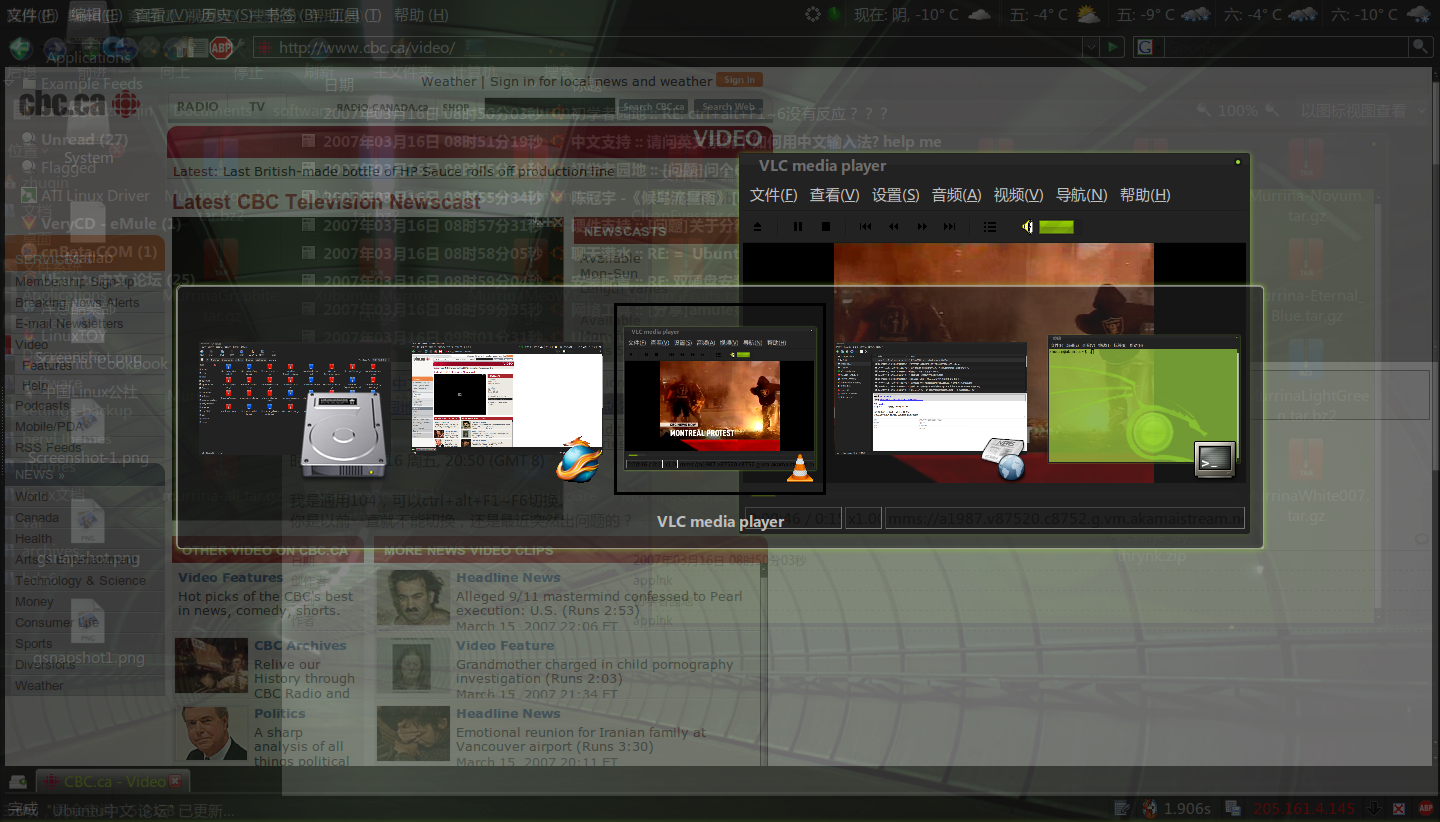The width and height of the screenshot is (1440, 822).
Task: Click the ABP icon in status bar
Action: click(x=1424, y=809)
